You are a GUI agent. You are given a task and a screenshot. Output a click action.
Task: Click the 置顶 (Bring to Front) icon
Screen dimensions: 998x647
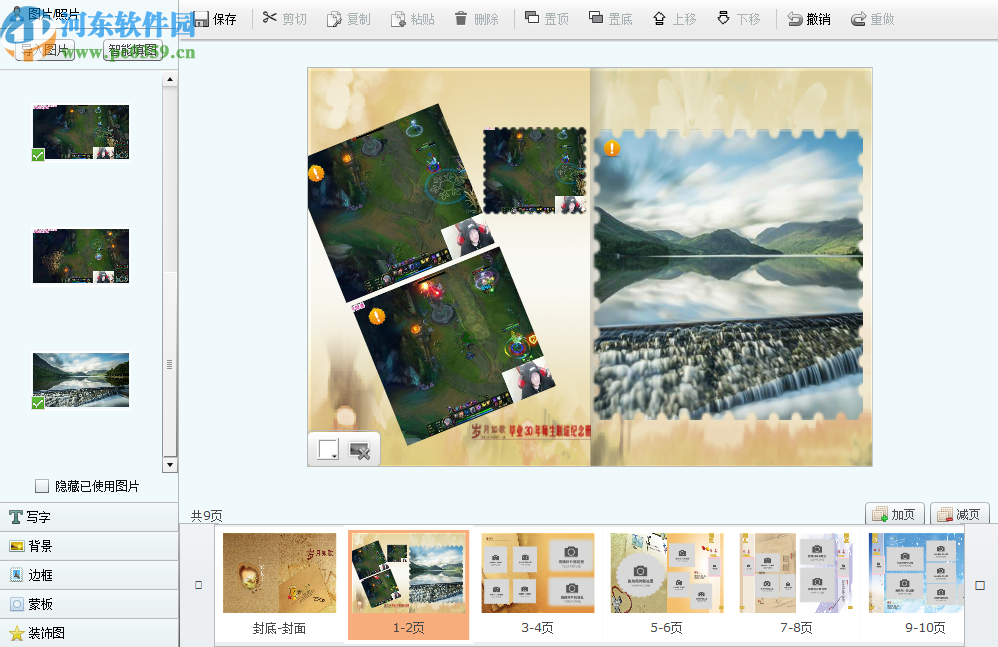click(x=546, y=17)
